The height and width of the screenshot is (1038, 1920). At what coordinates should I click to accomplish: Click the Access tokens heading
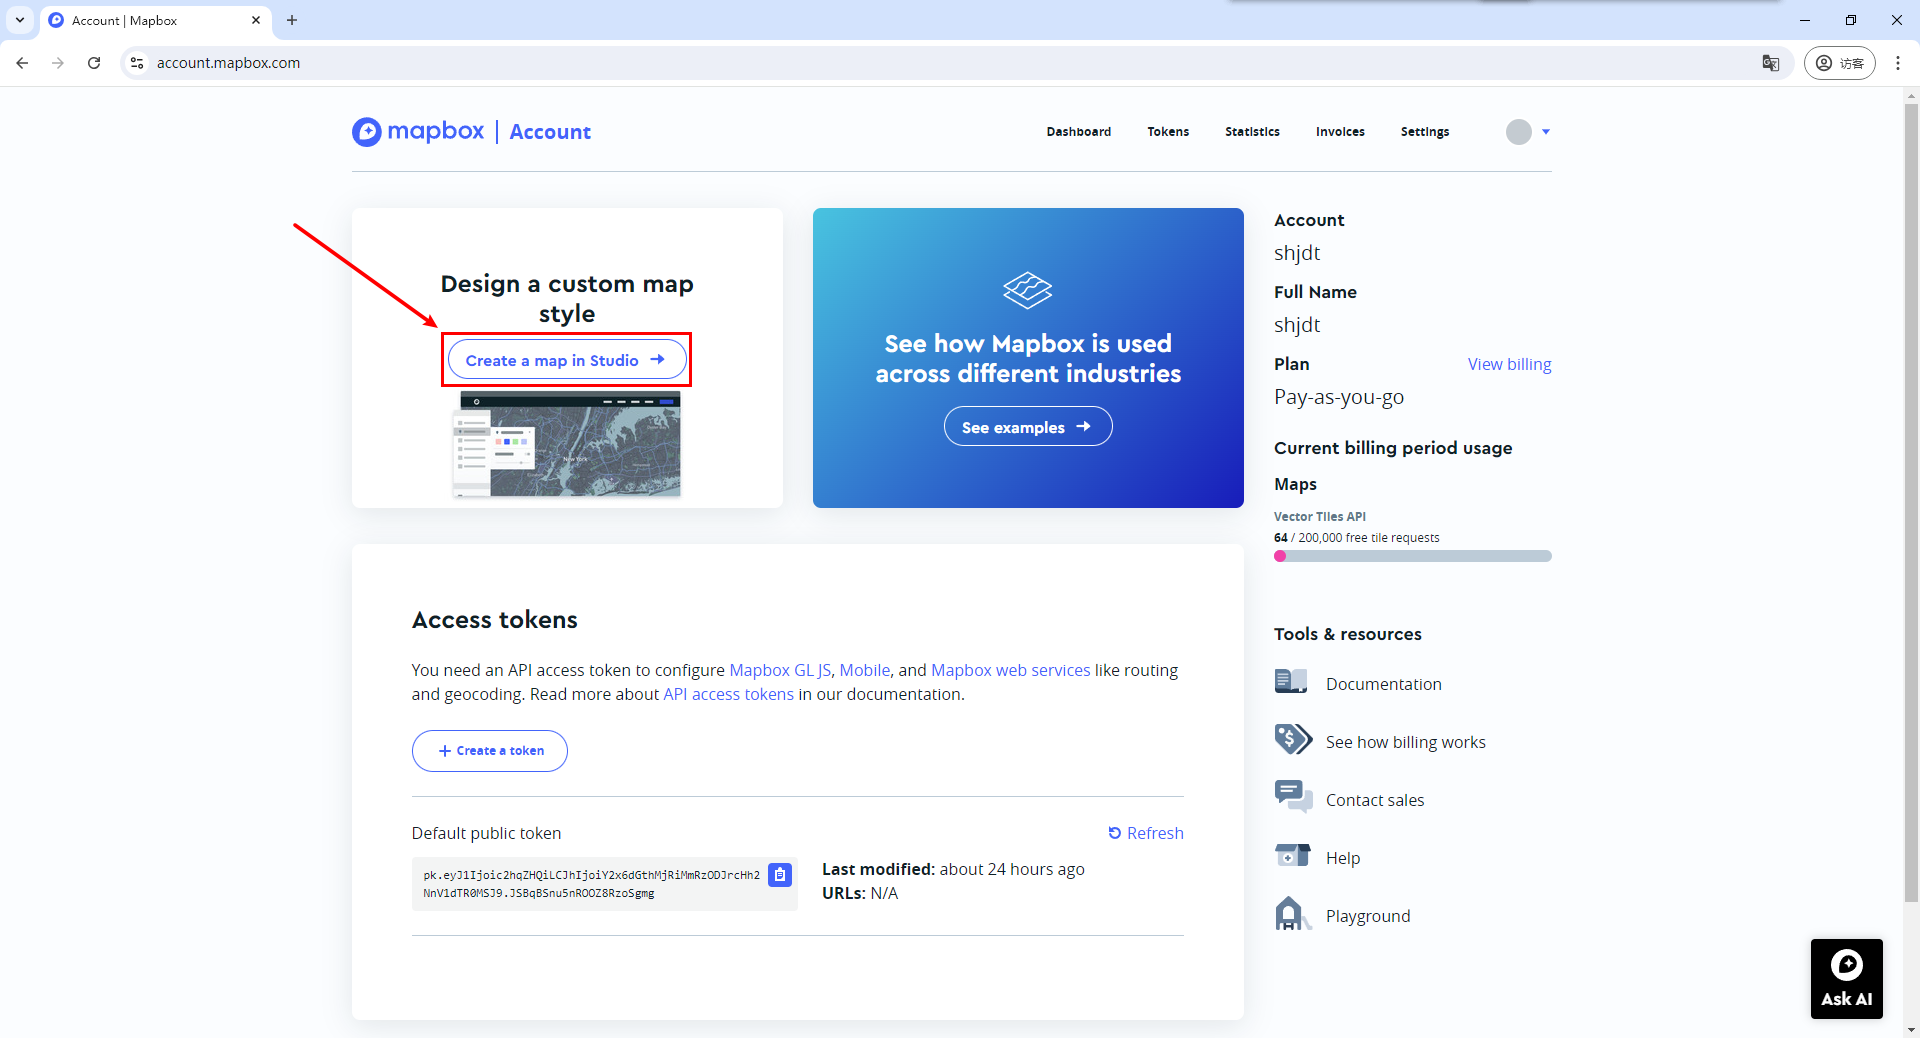495,620
